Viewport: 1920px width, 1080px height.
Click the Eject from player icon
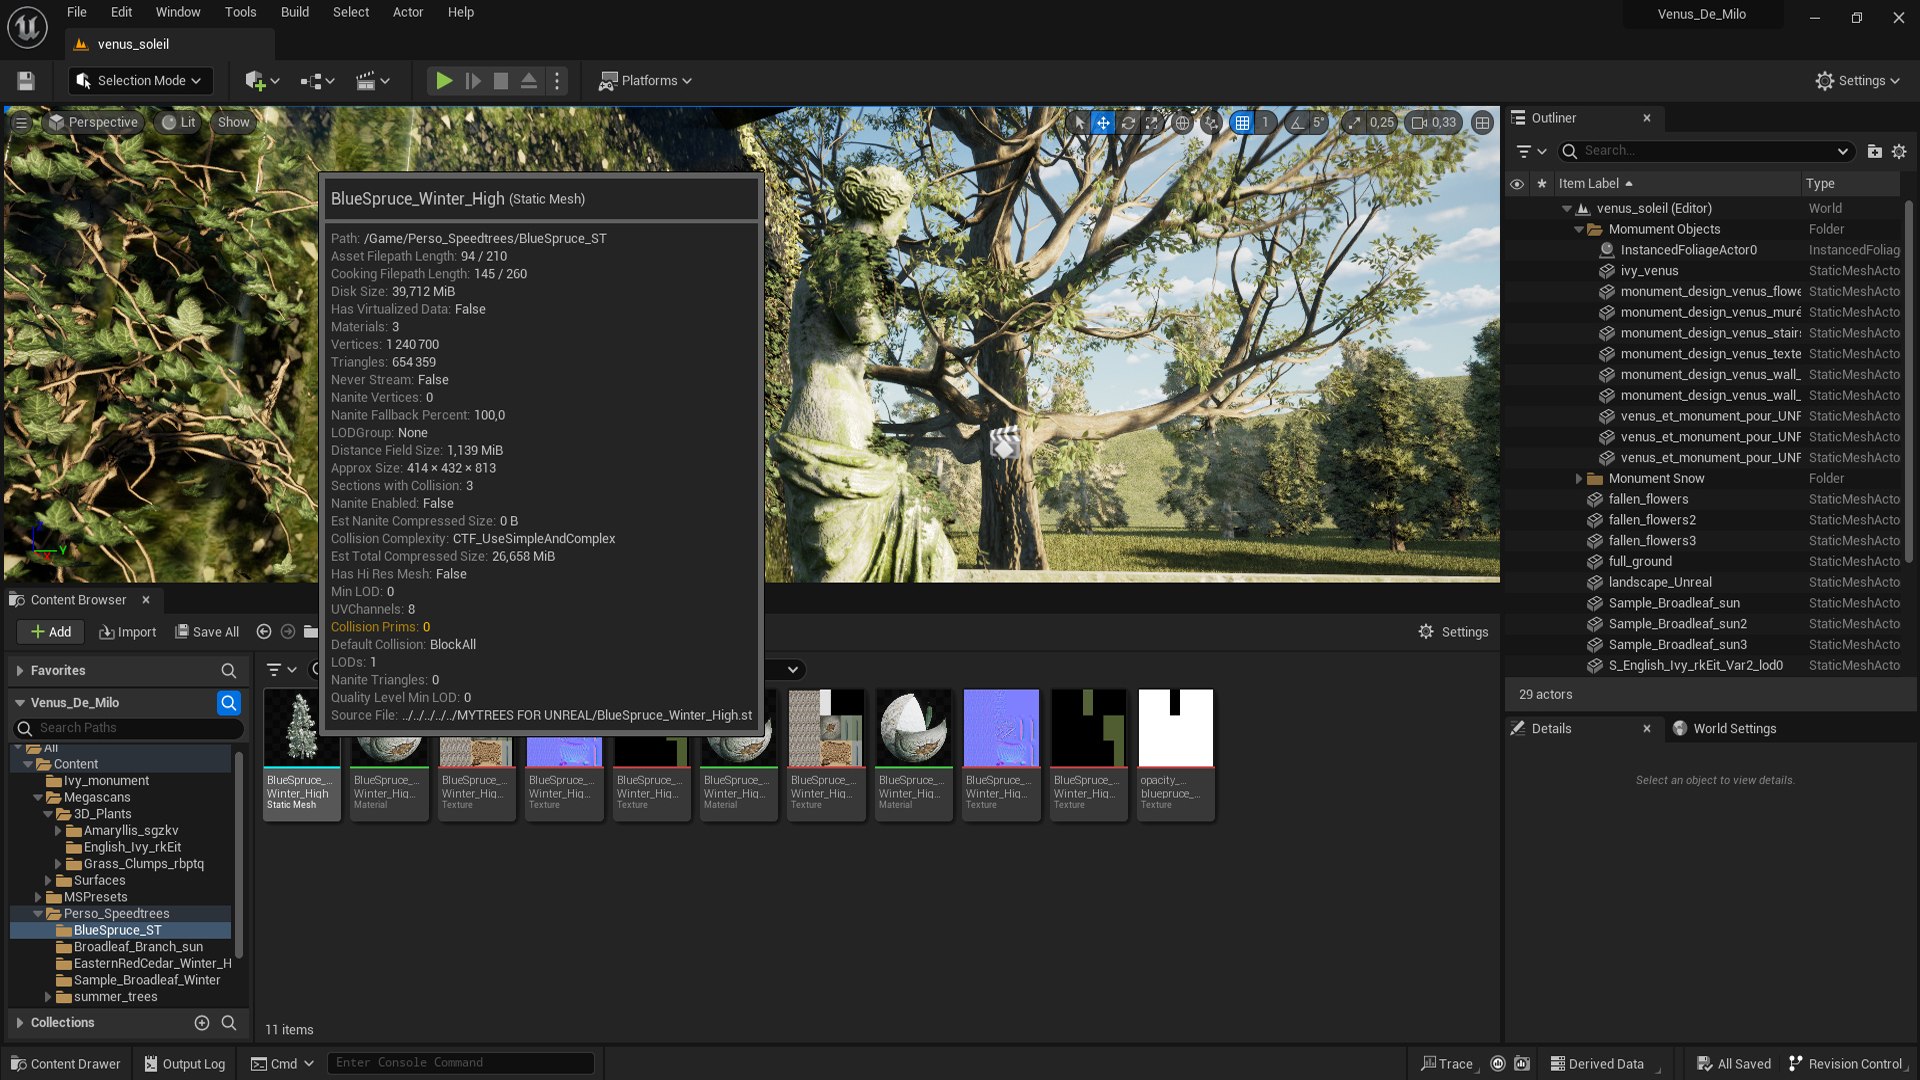coord(529,81)
